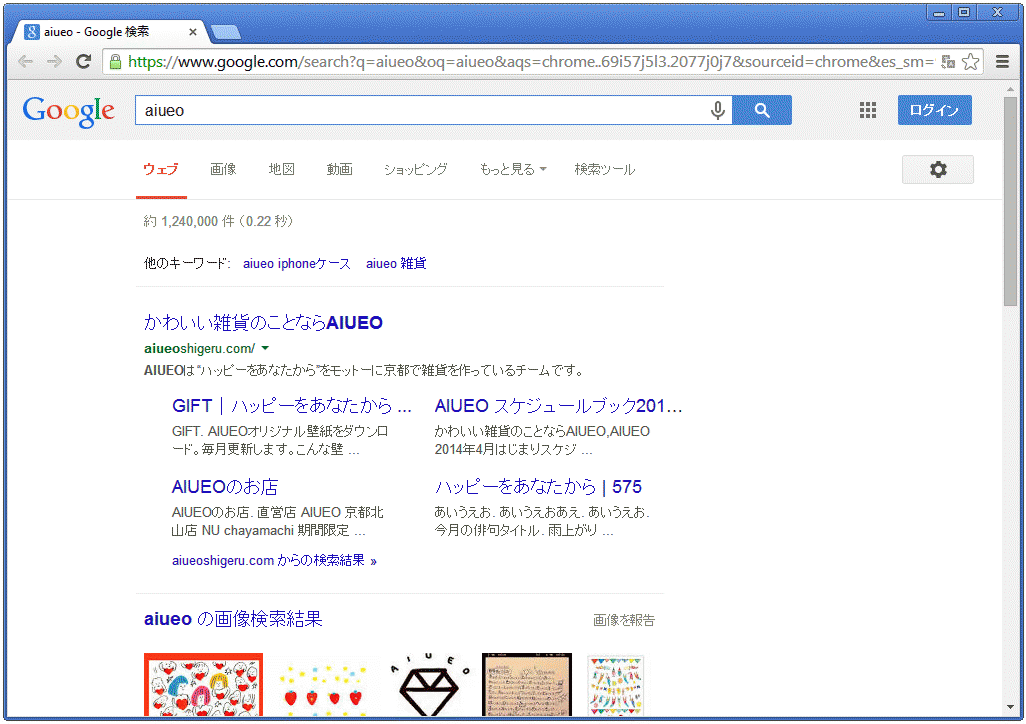This screenshot has height=724, width=1026.
Task: Click the 他のキーワード label
Action: coord(187,263)
